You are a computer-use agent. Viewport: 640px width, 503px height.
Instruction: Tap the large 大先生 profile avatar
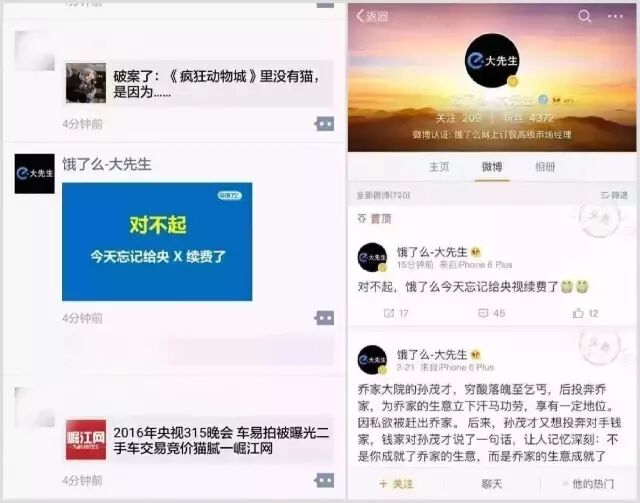point(492,60)
